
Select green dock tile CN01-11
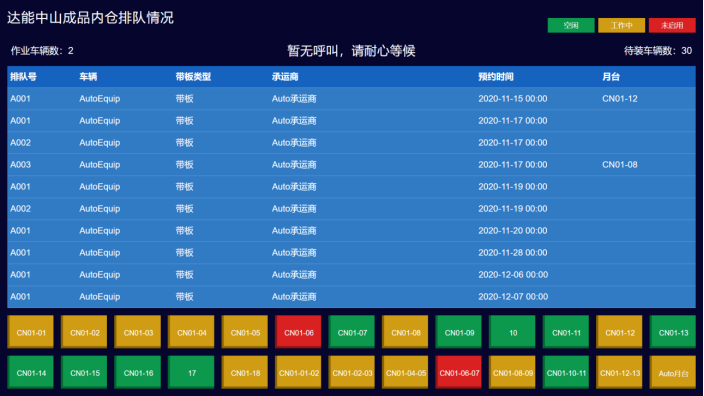pyautogui.click(x=566, y=332)
